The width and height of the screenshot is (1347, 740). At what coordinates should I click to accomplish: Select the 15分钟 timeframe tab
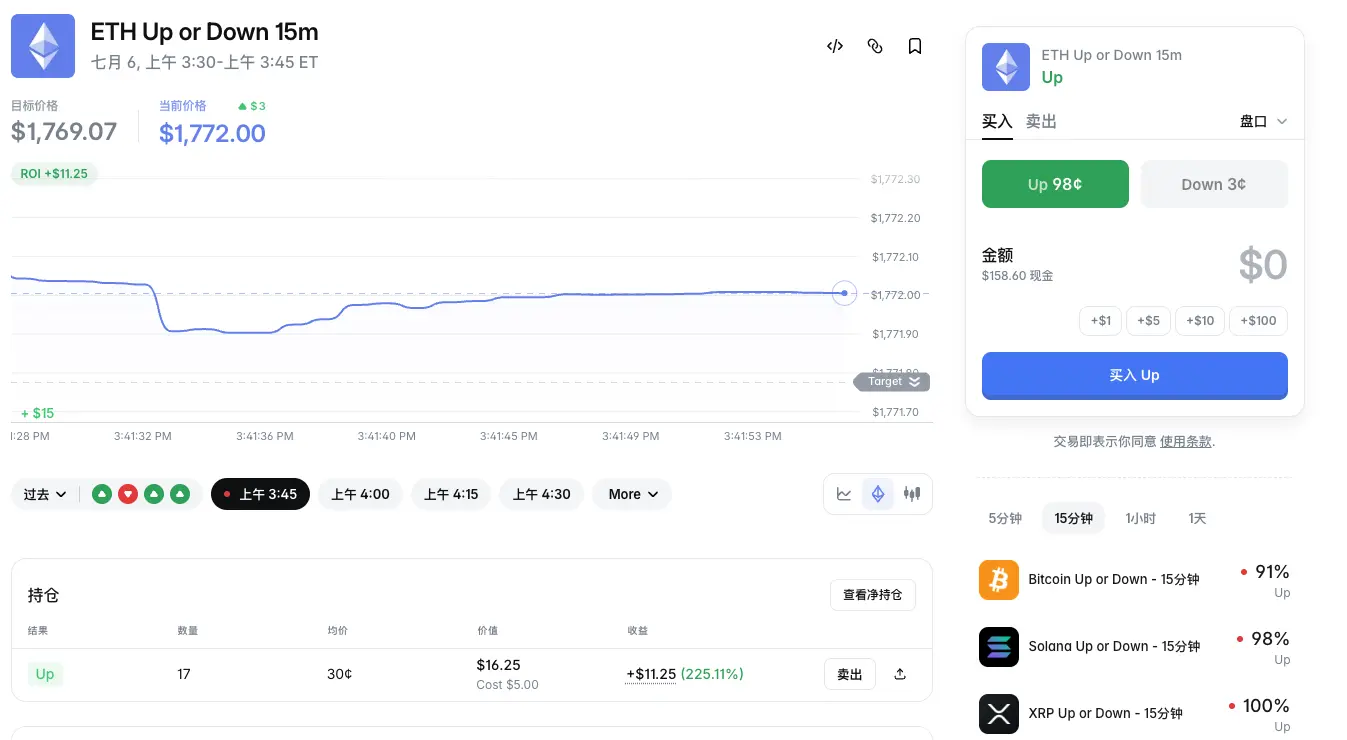(x=1073, y=518)
